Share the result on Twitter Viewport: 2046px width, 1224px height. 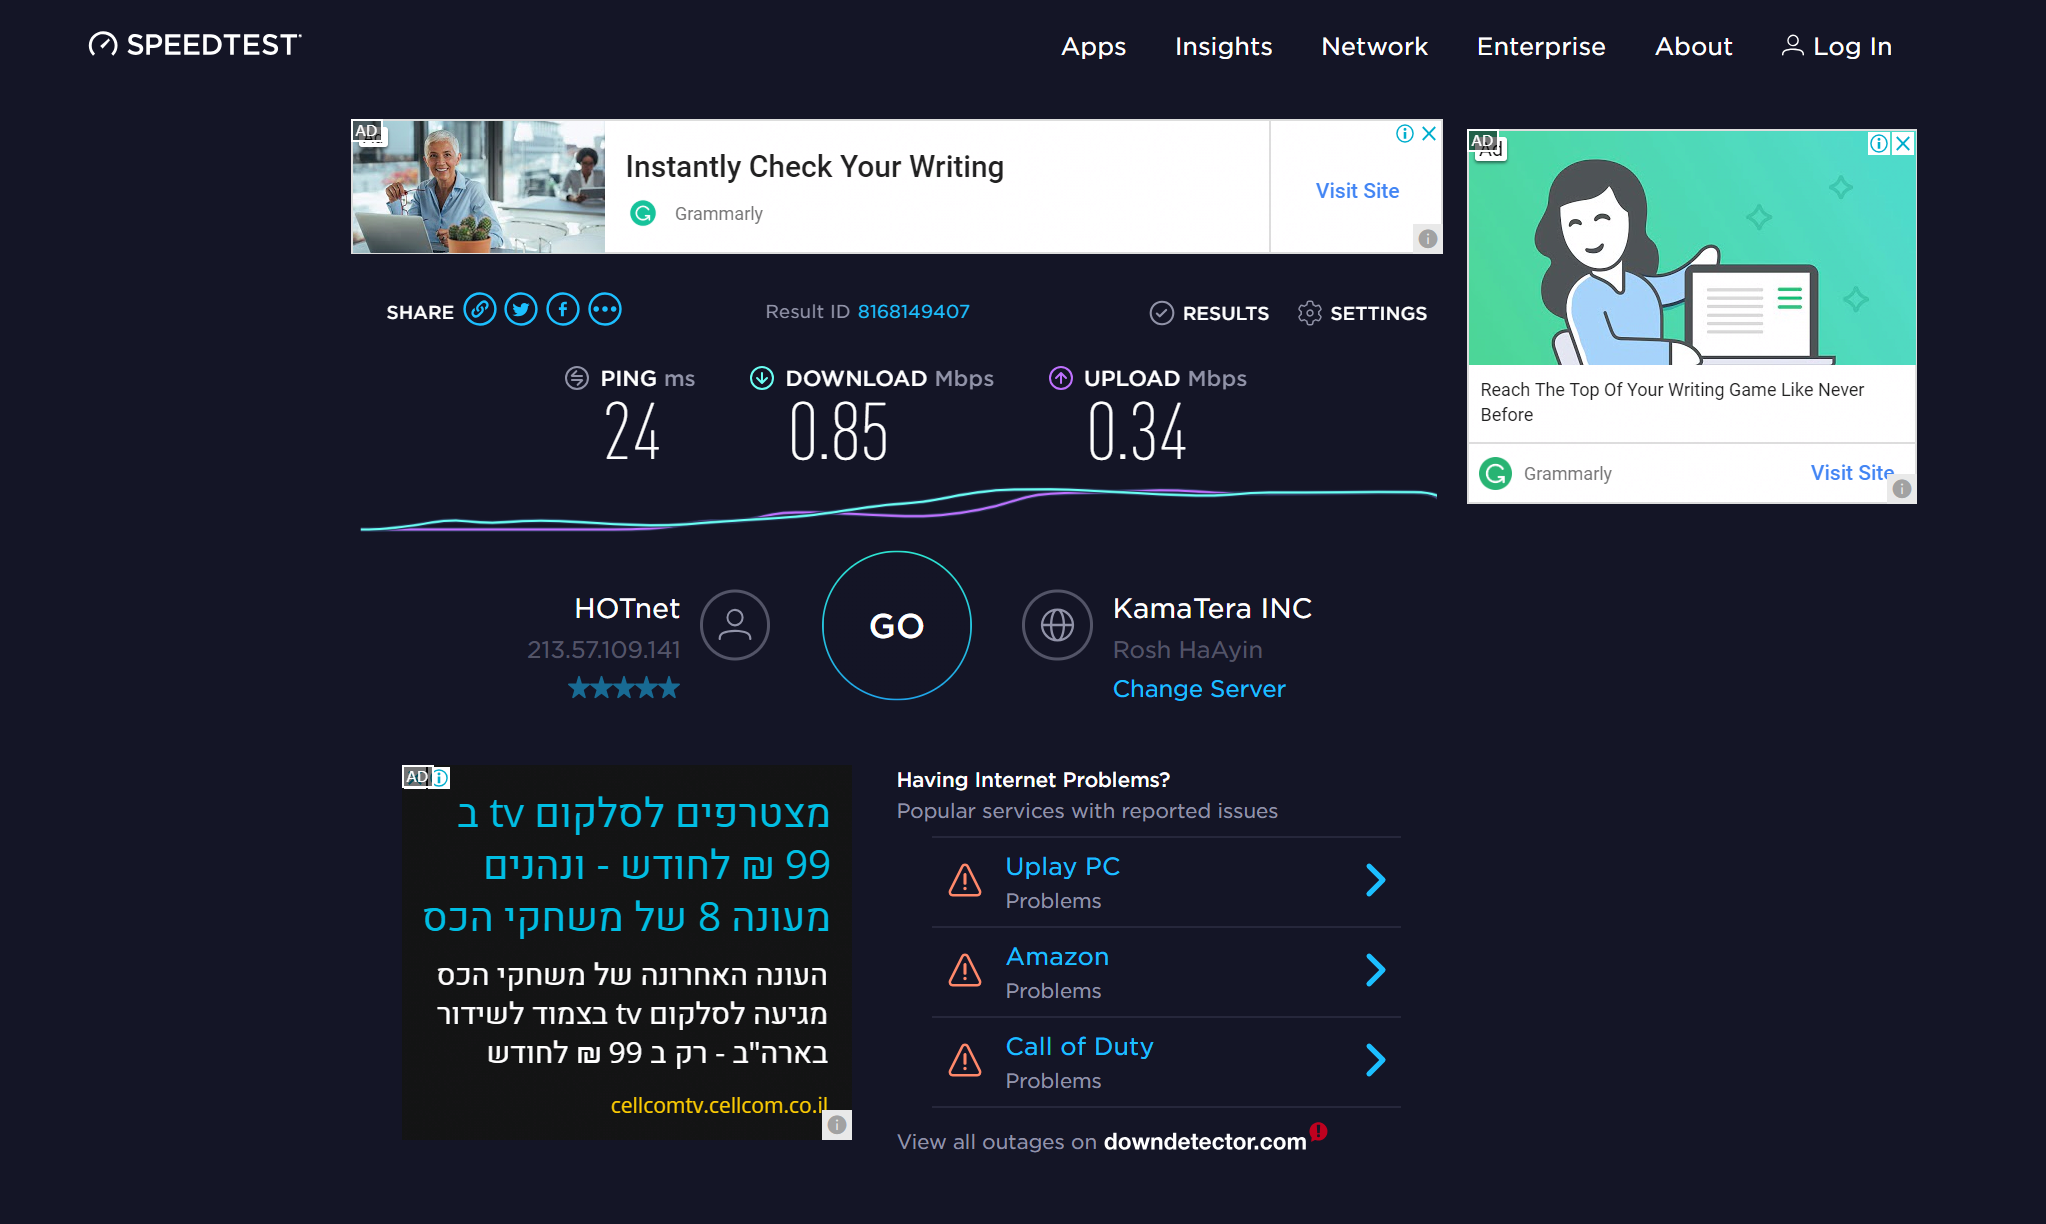coord(521,310)
